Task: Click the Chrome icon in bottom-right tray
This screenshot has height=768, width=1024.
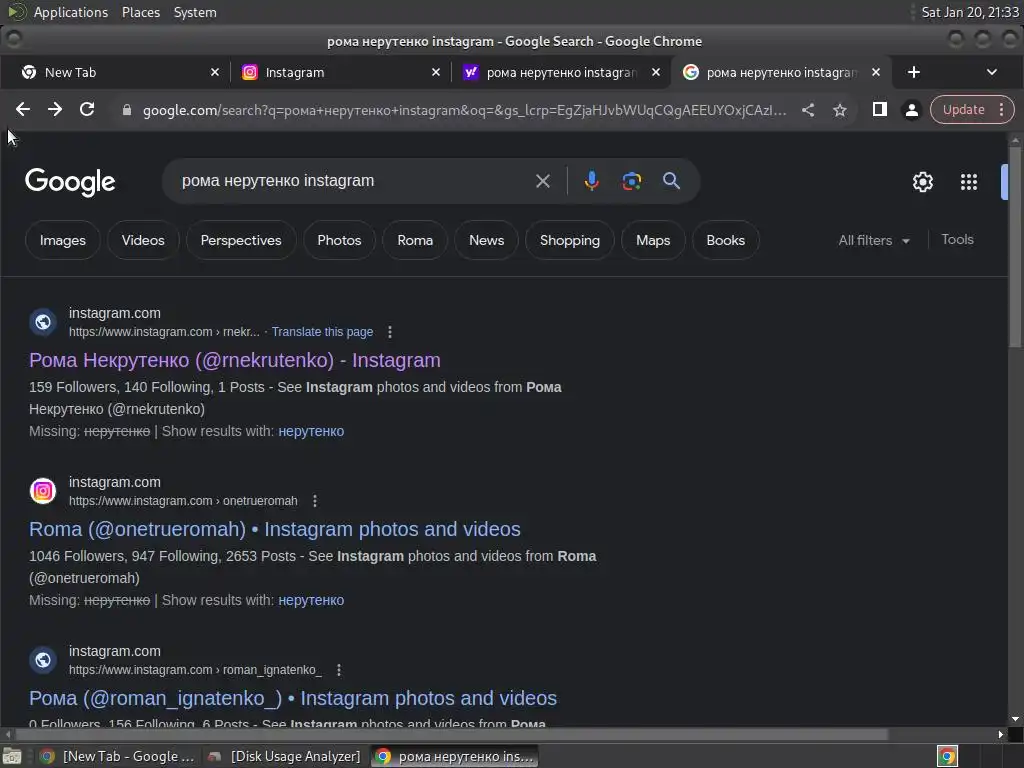Action: [947, 756]
